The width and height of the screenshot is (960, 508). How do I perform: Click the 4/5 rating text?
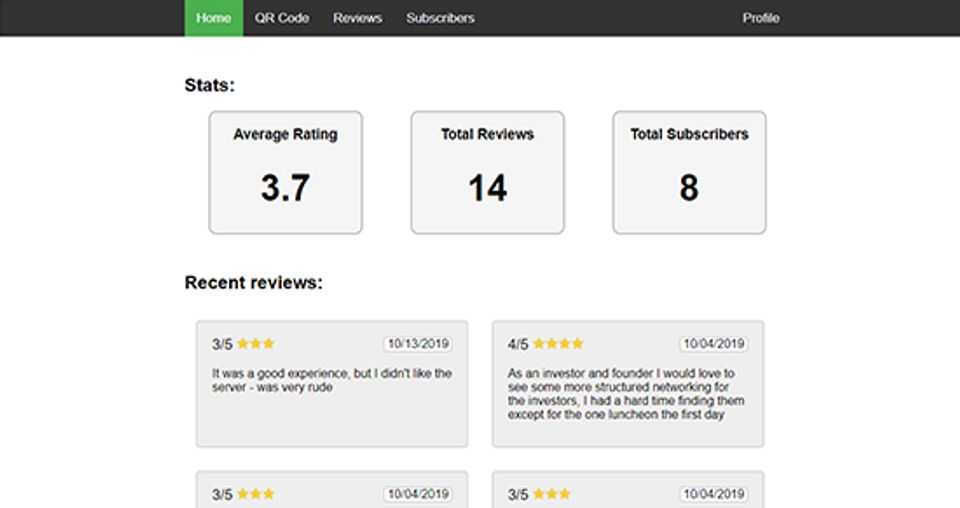(x=518, y=344)
